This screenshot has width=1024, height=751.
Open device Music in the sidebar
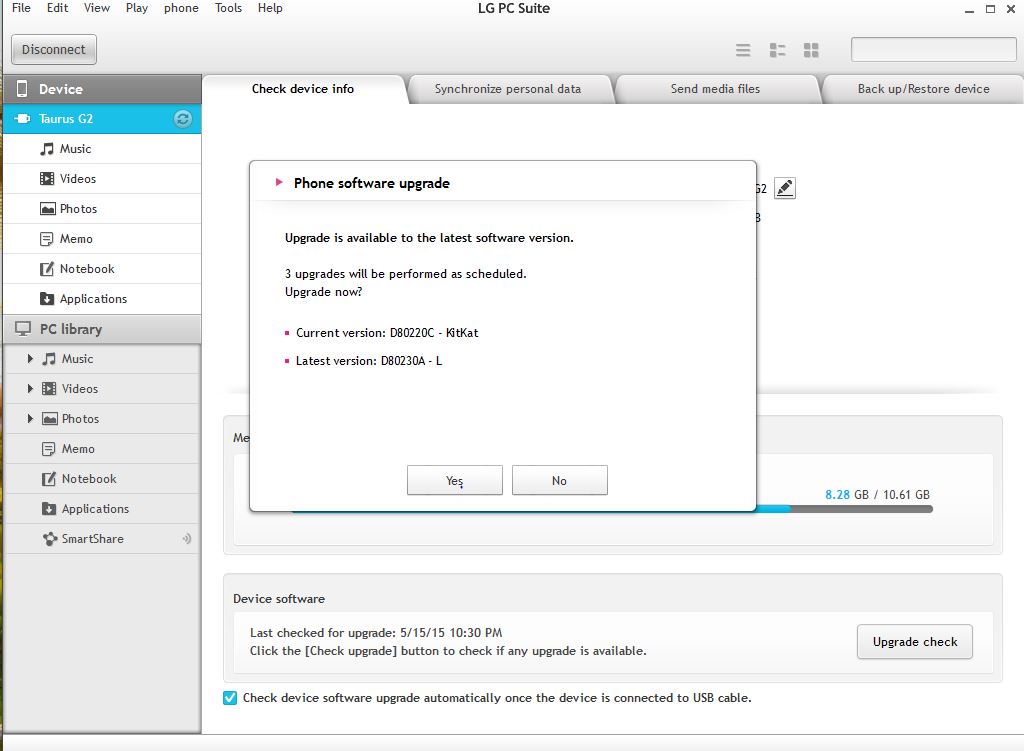click(103, 149)
